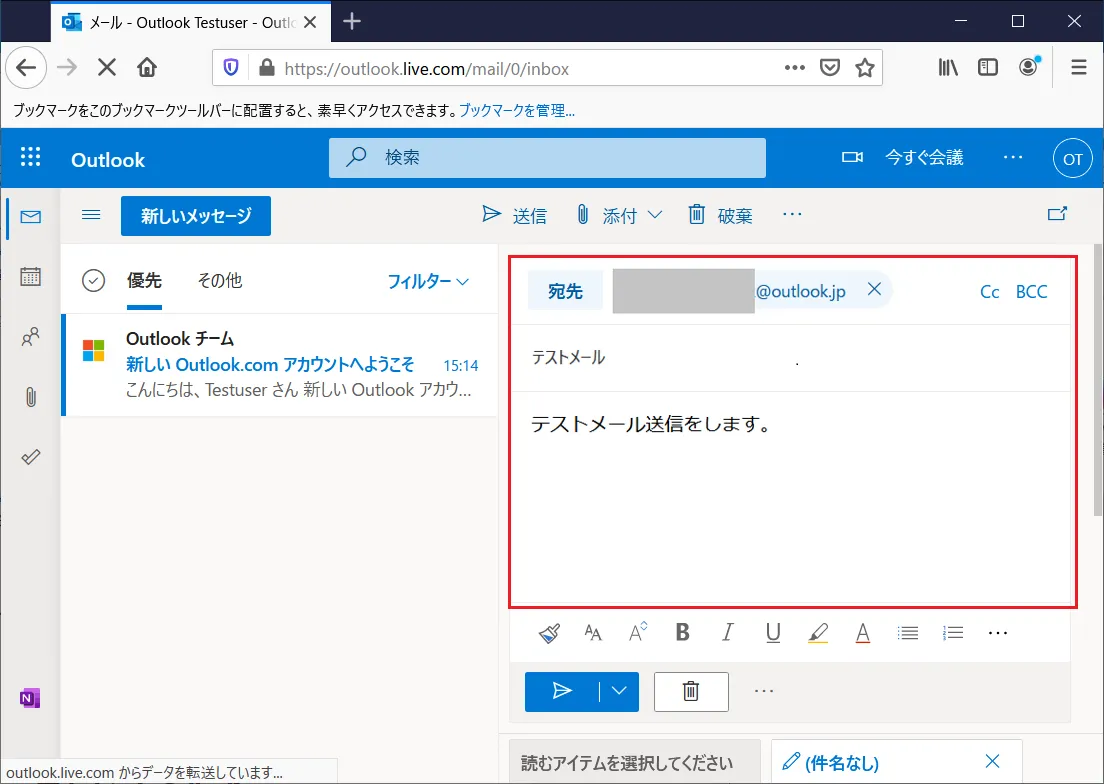Image resolution: width=1104 pixels, height=784 pixels.
Task: Click Send in the top toolbar
Action: coord(514,215)
